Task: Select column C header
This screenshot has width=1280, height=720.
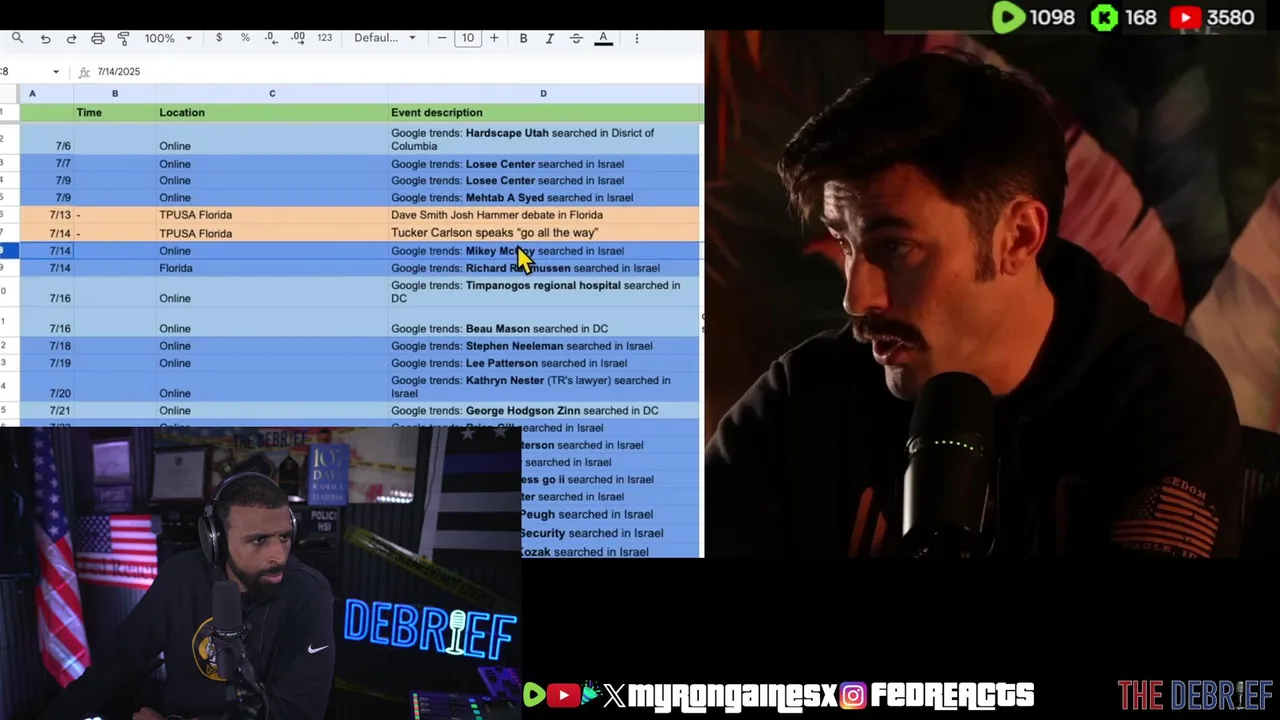Action: [x=271, y=94]
